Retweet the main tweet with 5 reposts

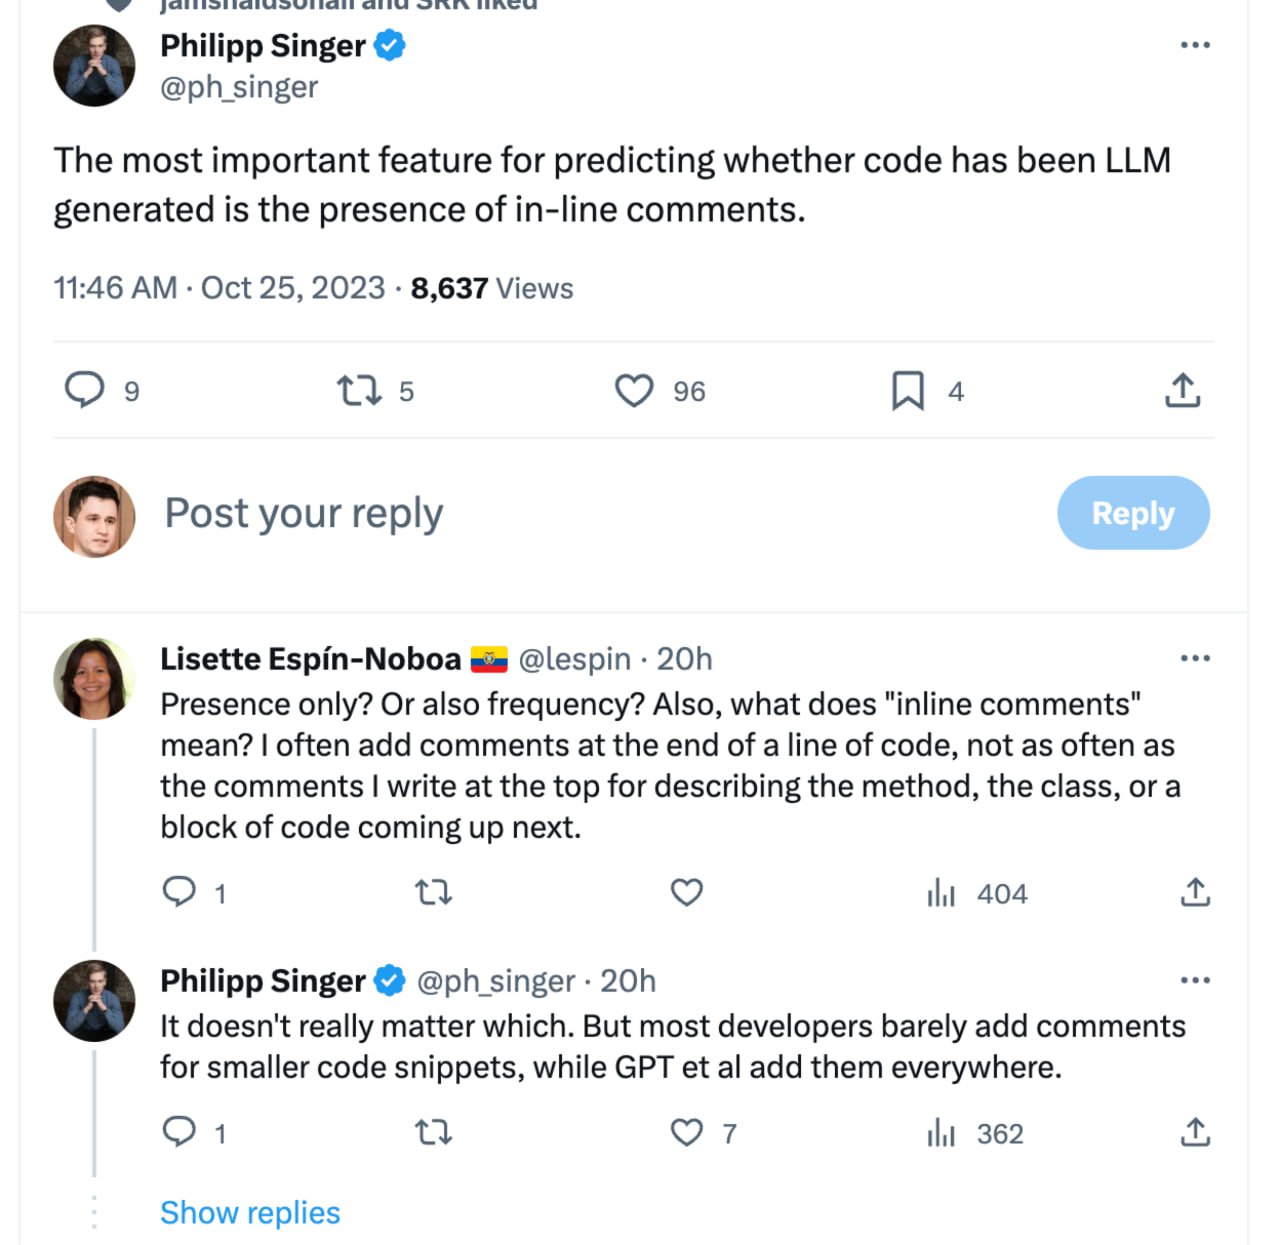pos(358,390)
